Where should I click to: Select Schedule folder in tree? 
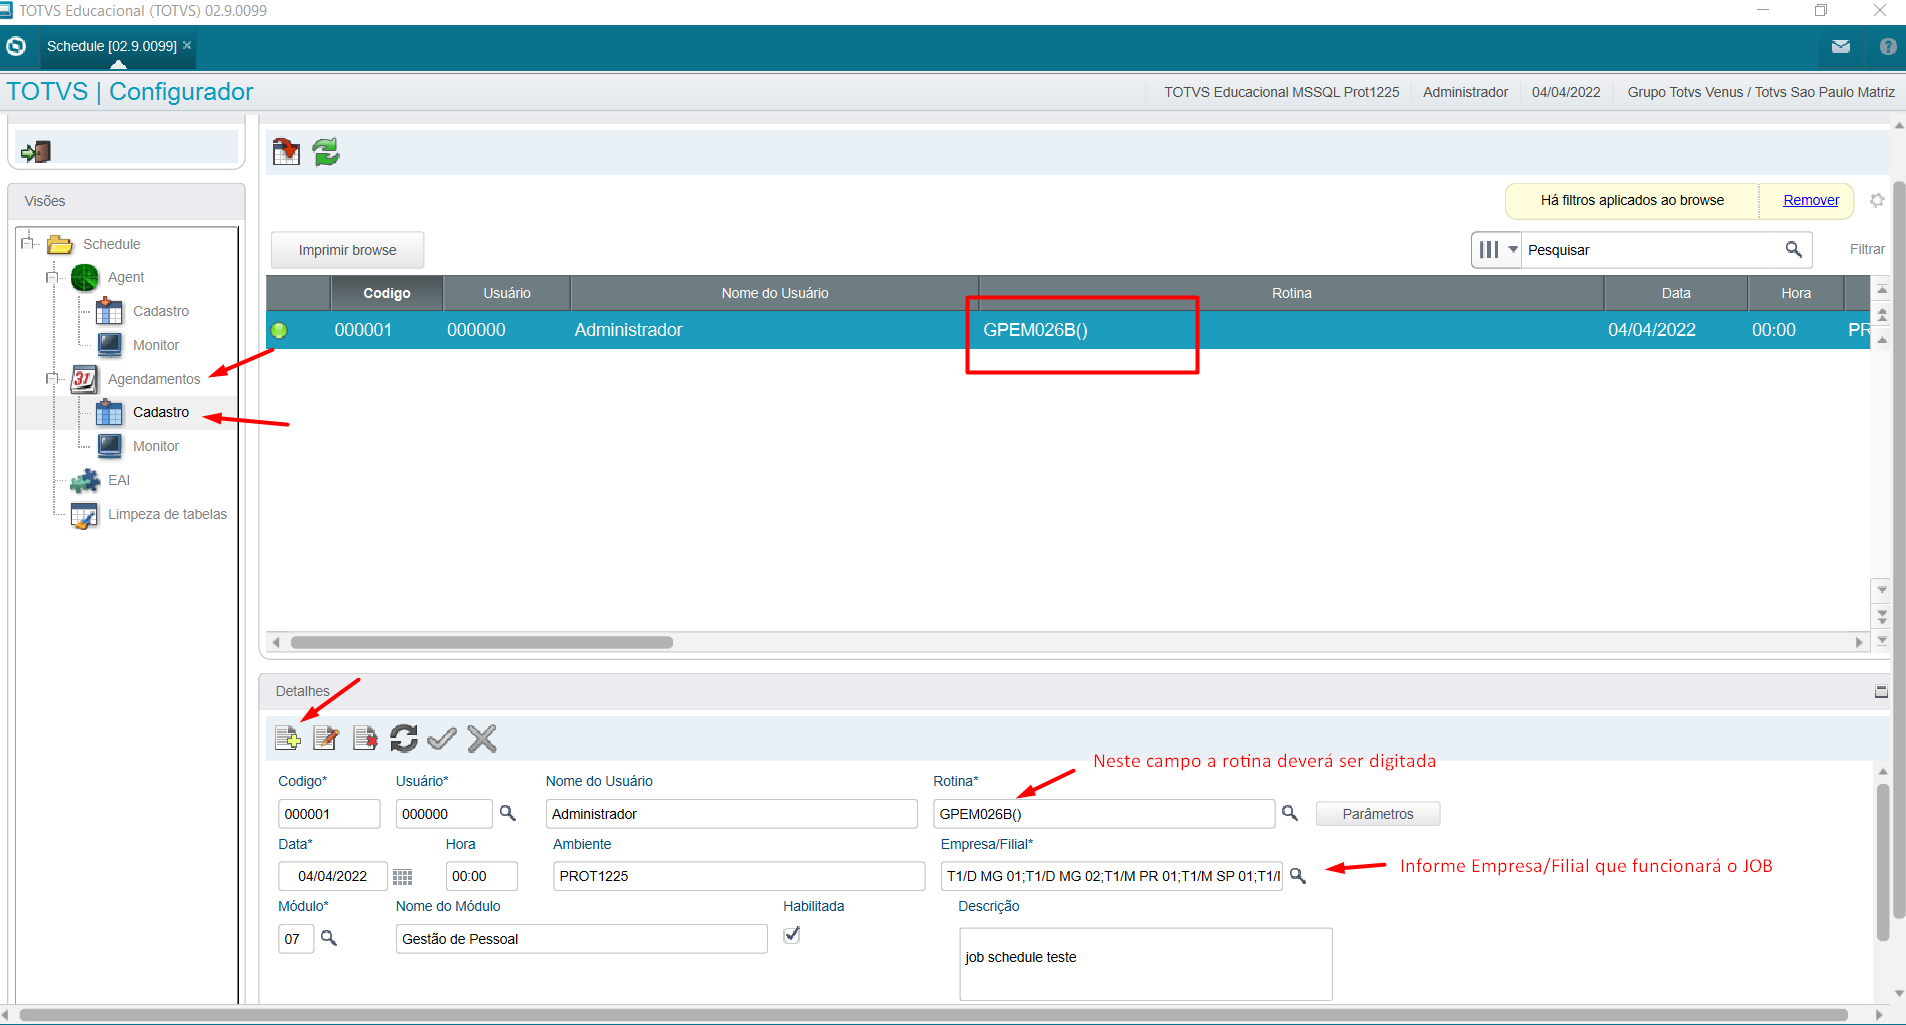[111, 244]
